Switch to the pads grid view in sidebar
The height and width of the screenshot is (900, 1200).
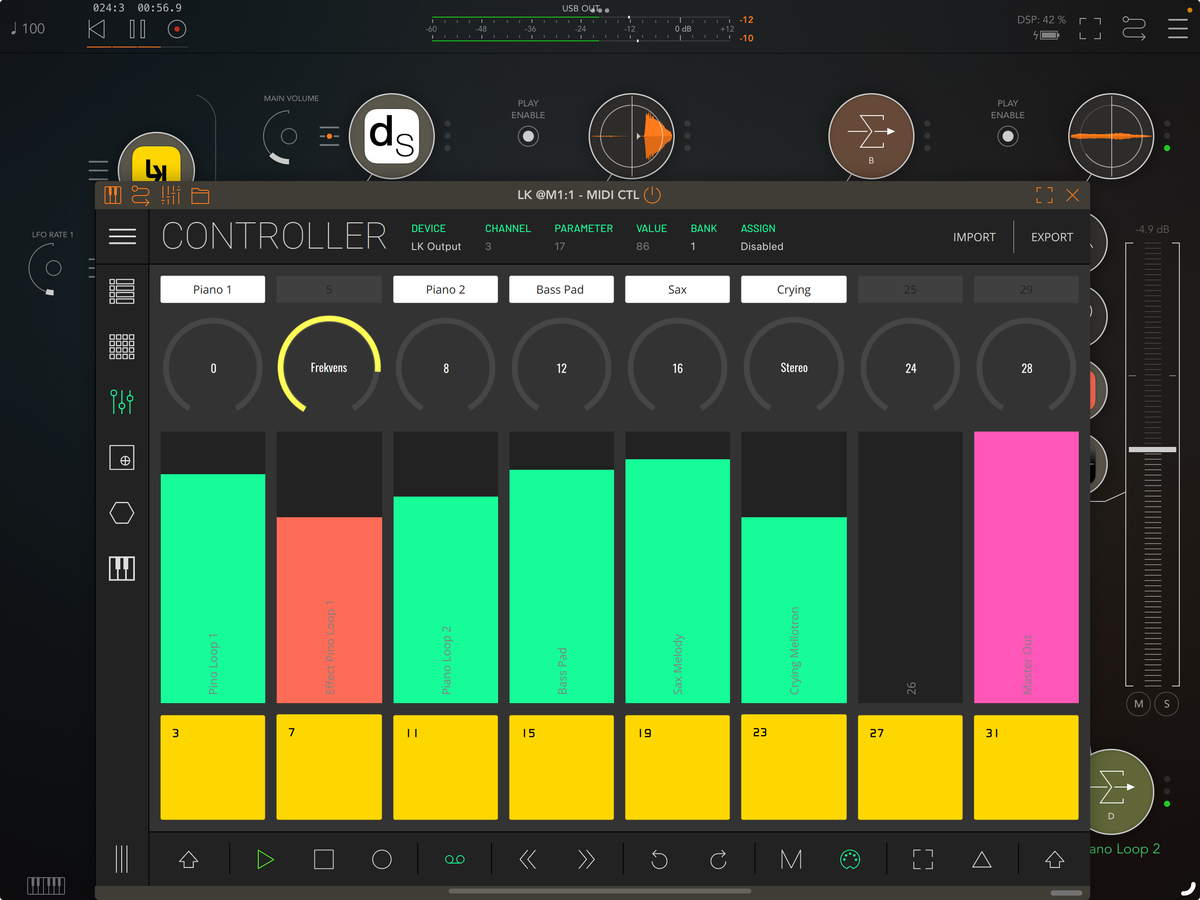pos(122,347)
